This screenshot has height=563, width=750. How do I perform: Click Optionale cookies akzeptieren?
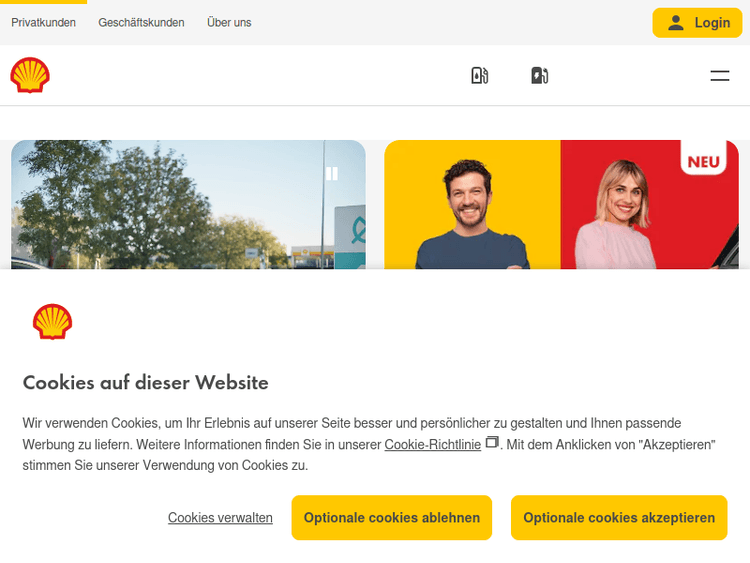tap(618, 517)
